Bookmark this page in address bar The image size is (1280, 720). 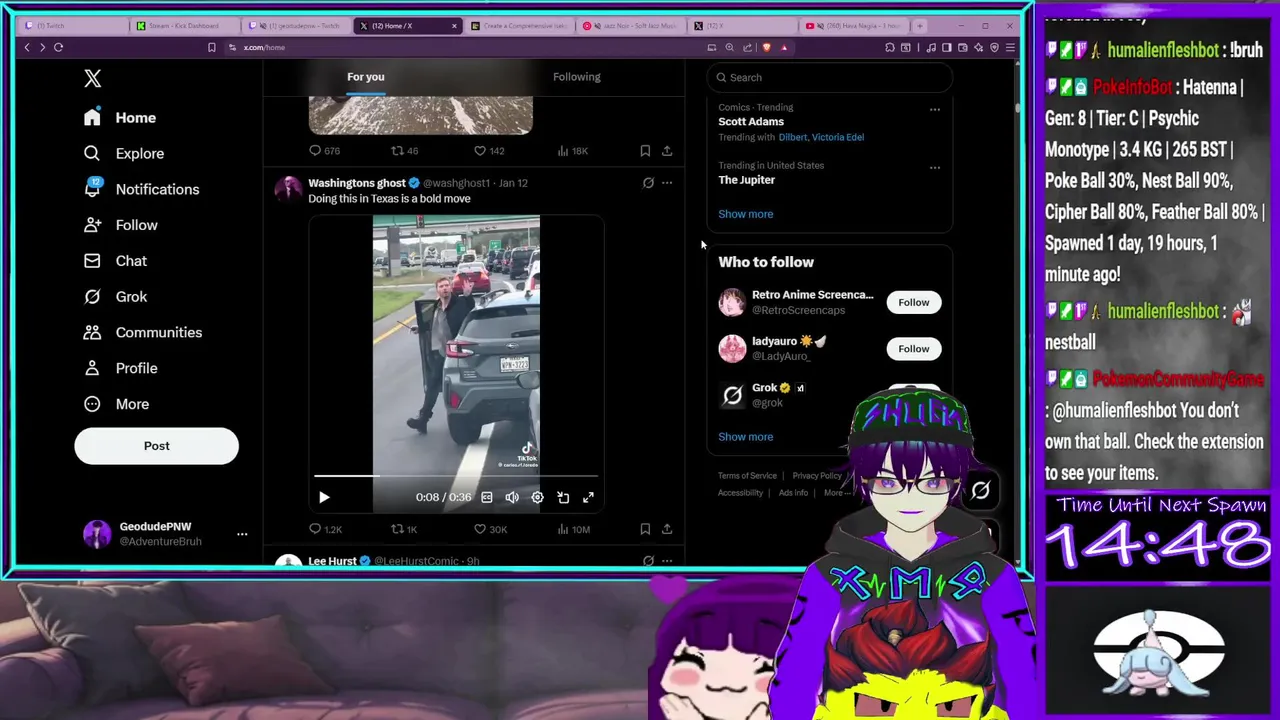pyautogui.click(x=211, y=47)
